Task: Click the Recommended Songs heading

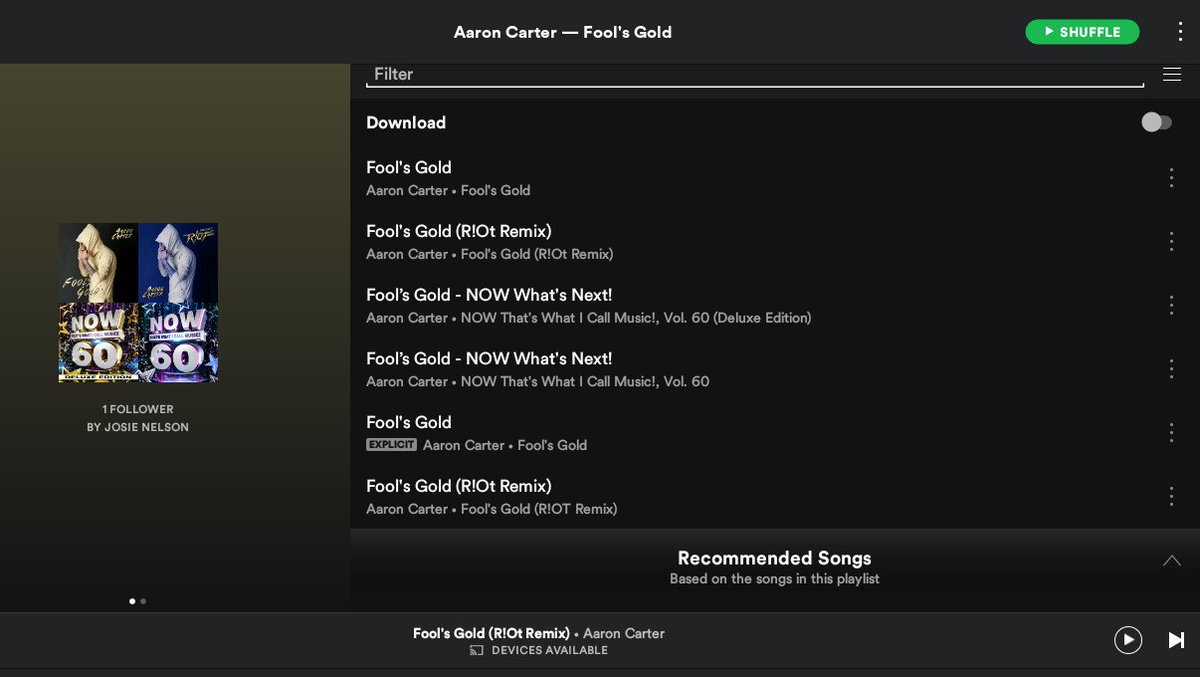Action: [774, 558]
